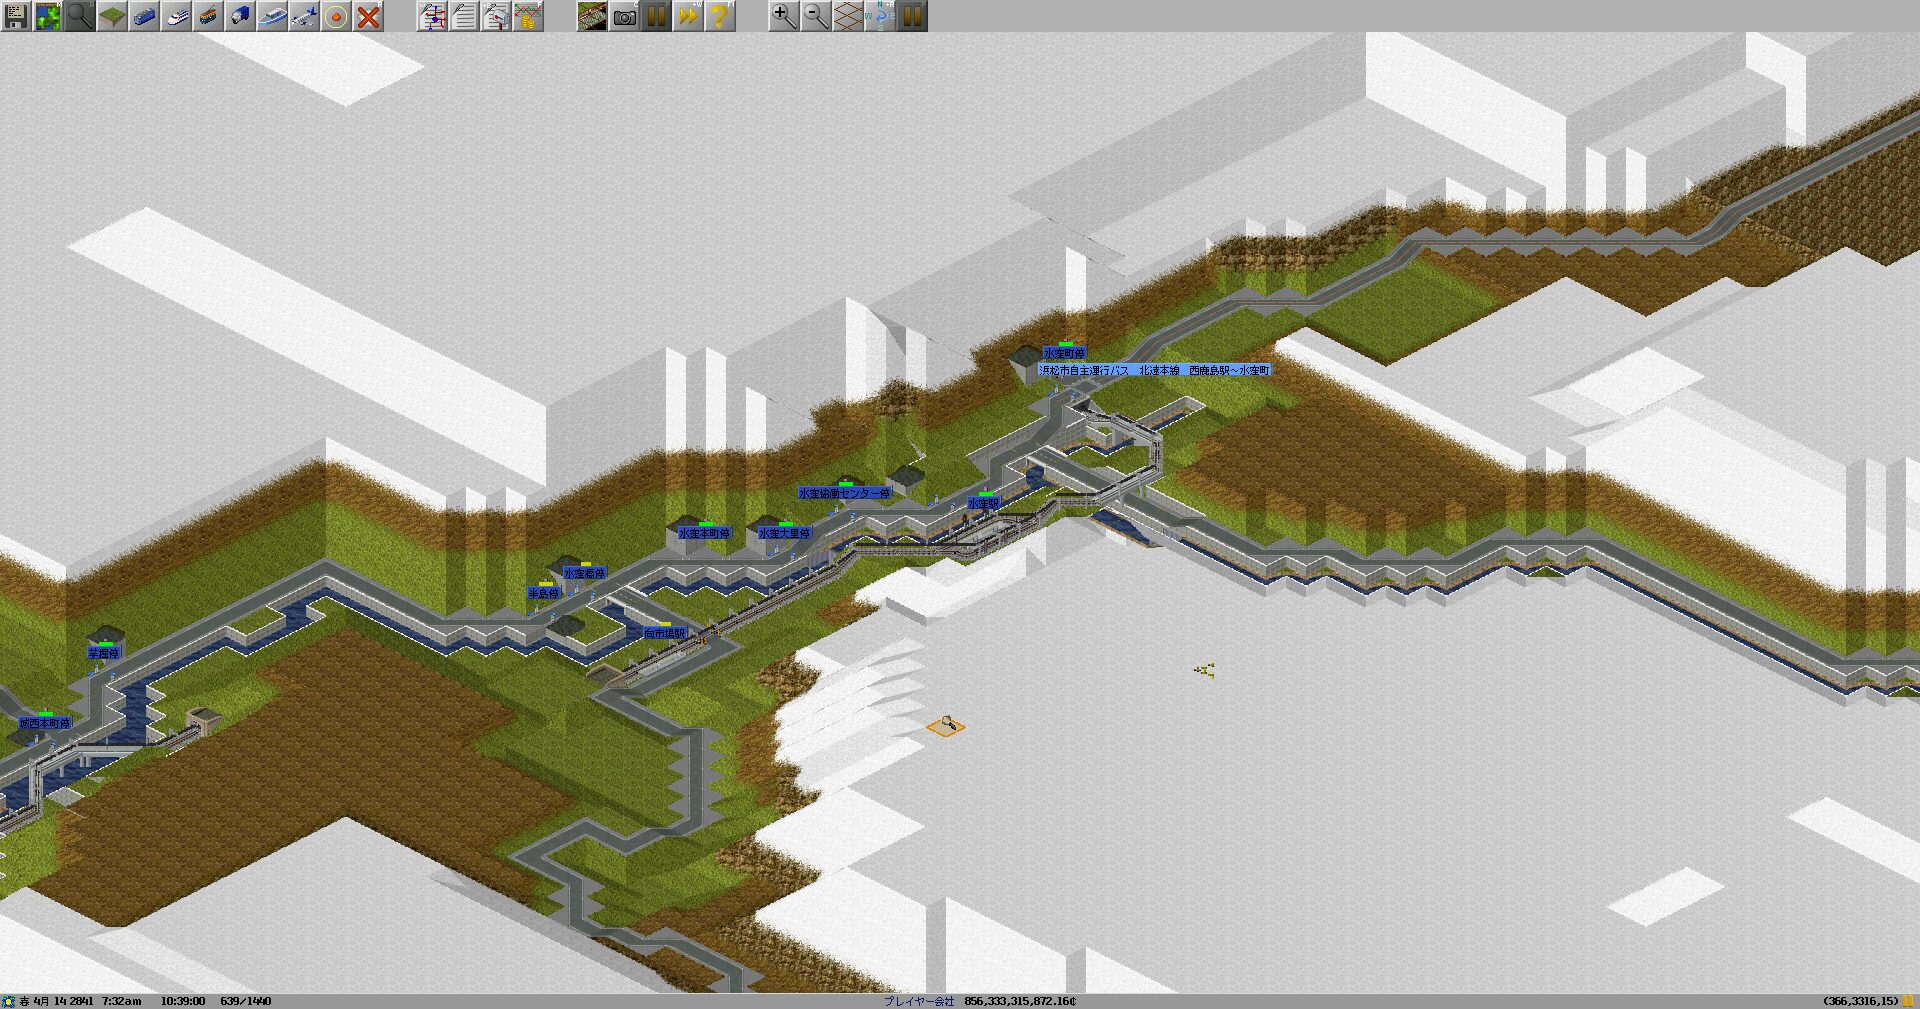Select the 芋堀停 stop label
Screen dimensions: 1920x1009
(x=104, y=653)
